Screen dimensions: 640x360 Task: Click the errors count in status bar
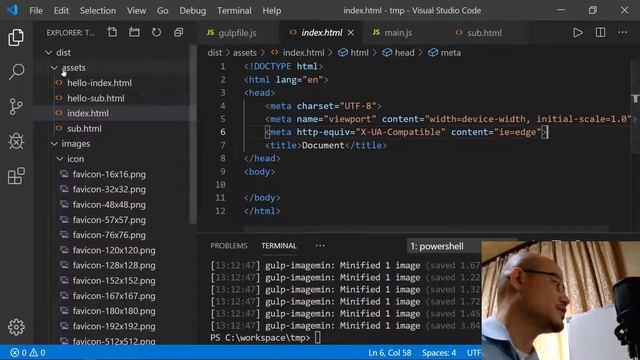19,352
